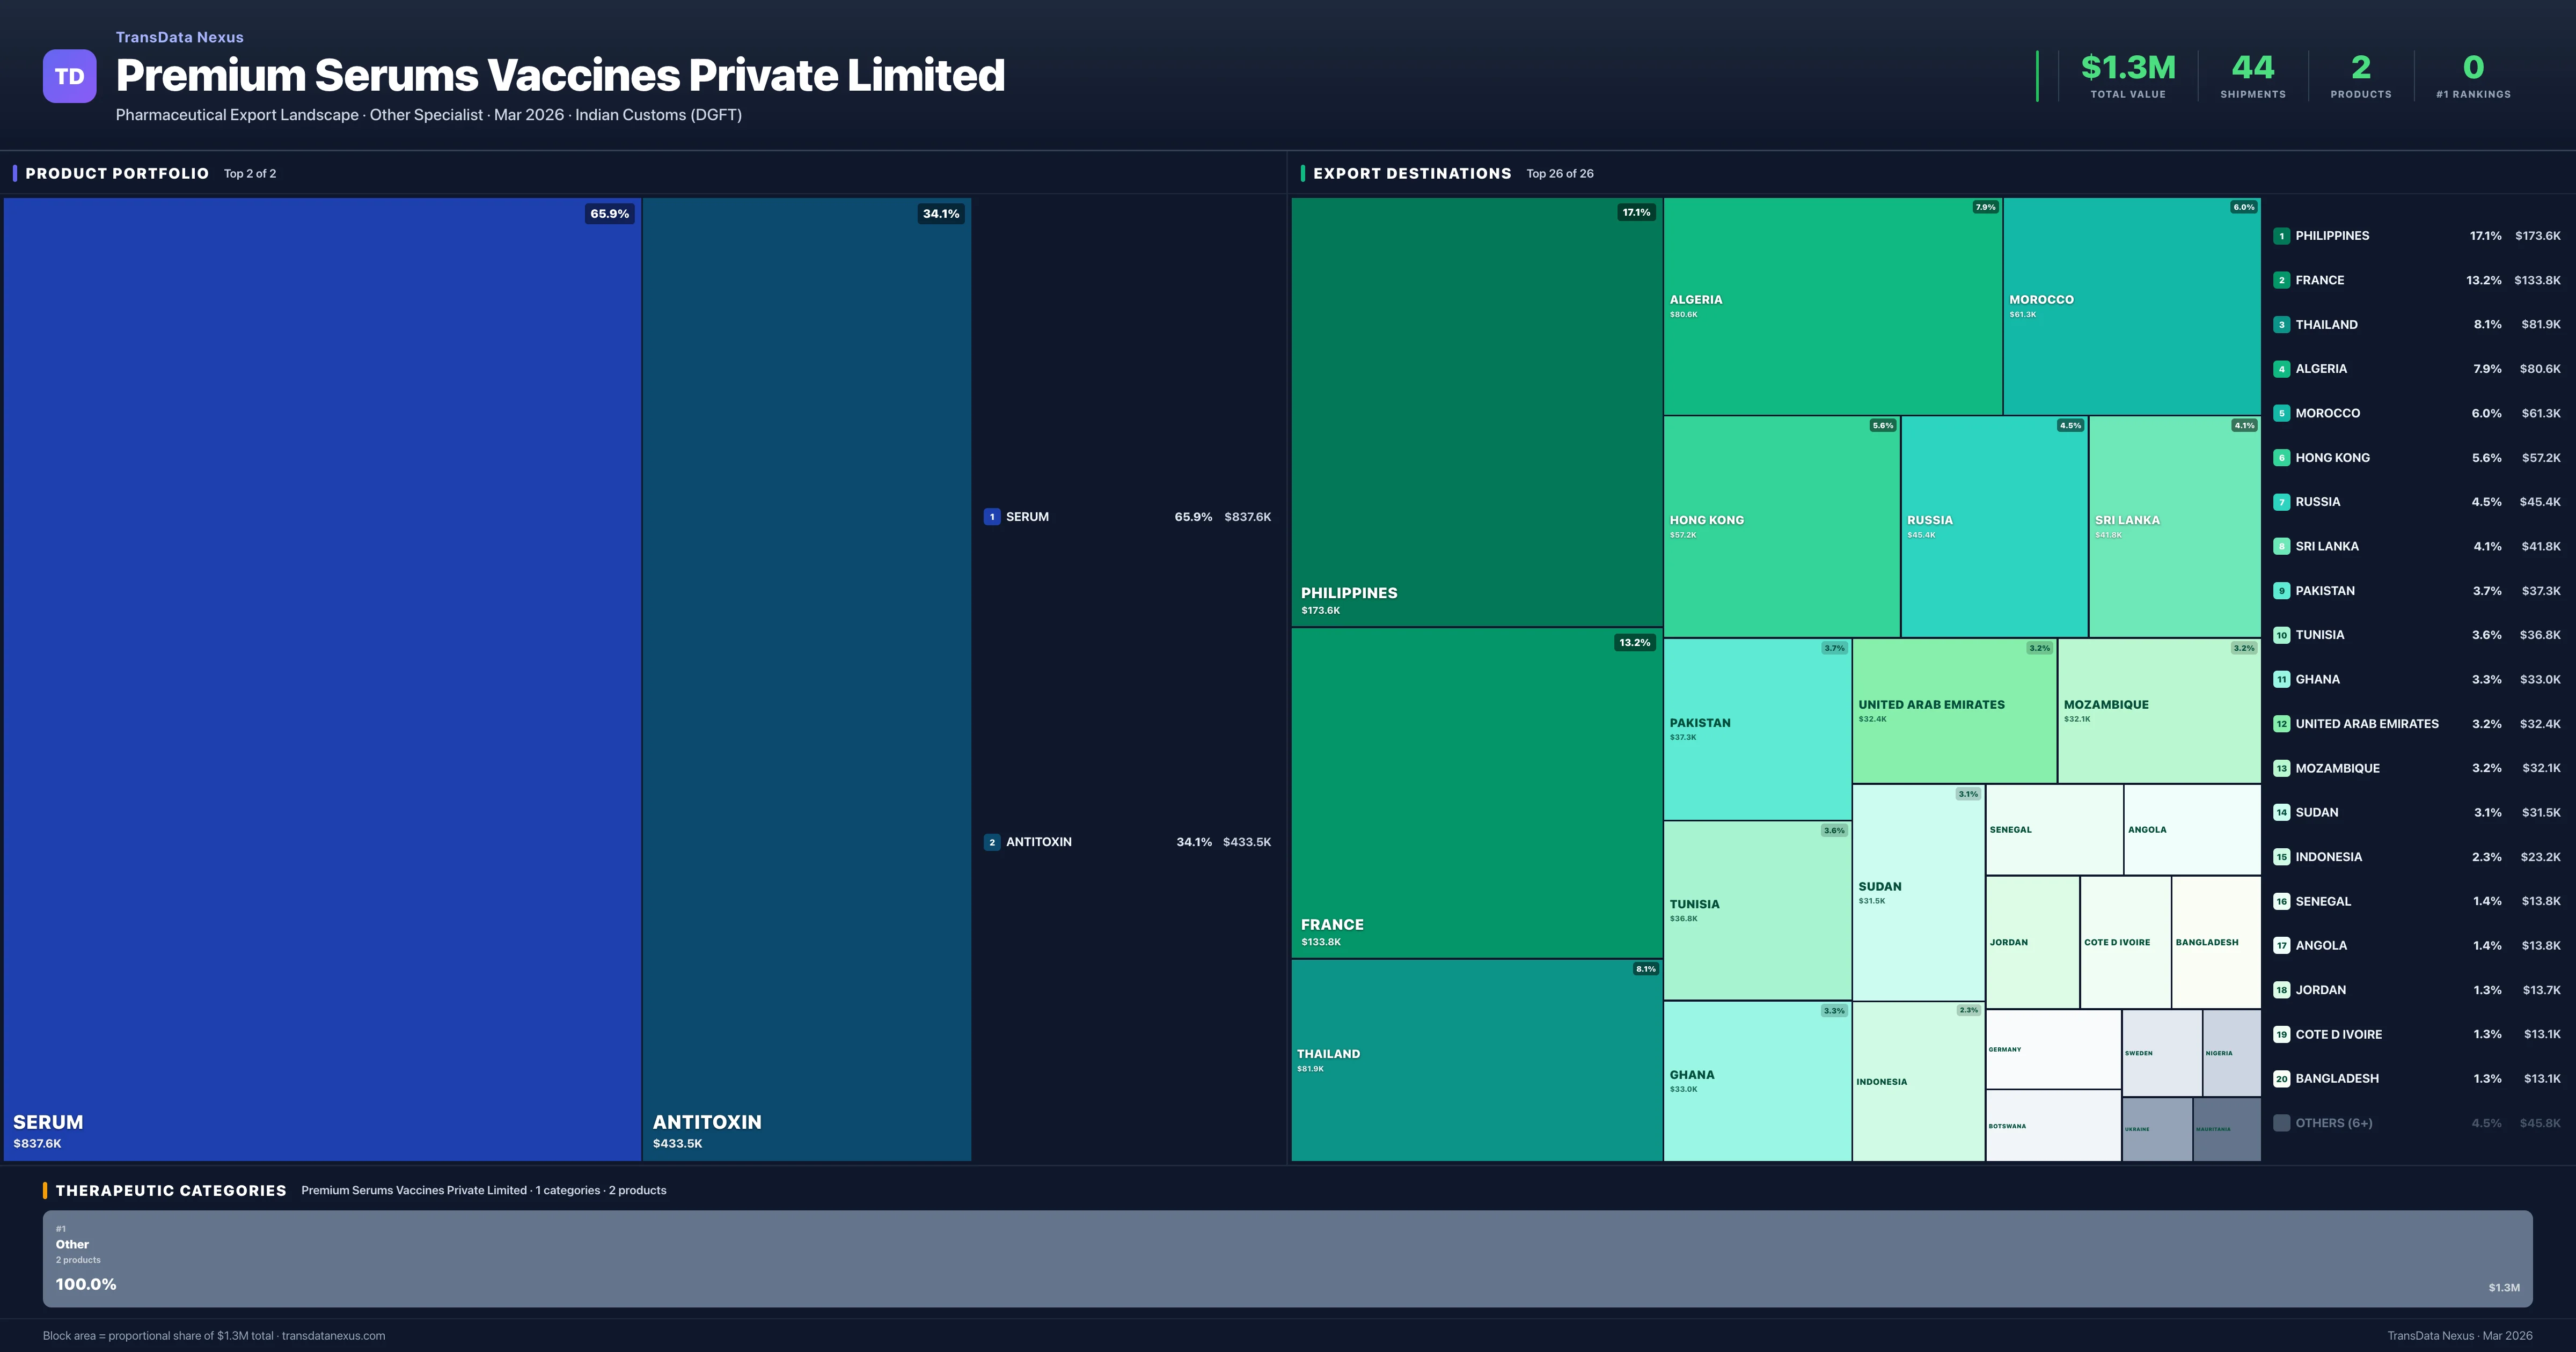Select the PRODUCT PORTFOLIO section header
The width and height of the screenshot is (2576, 1352).
117,173
